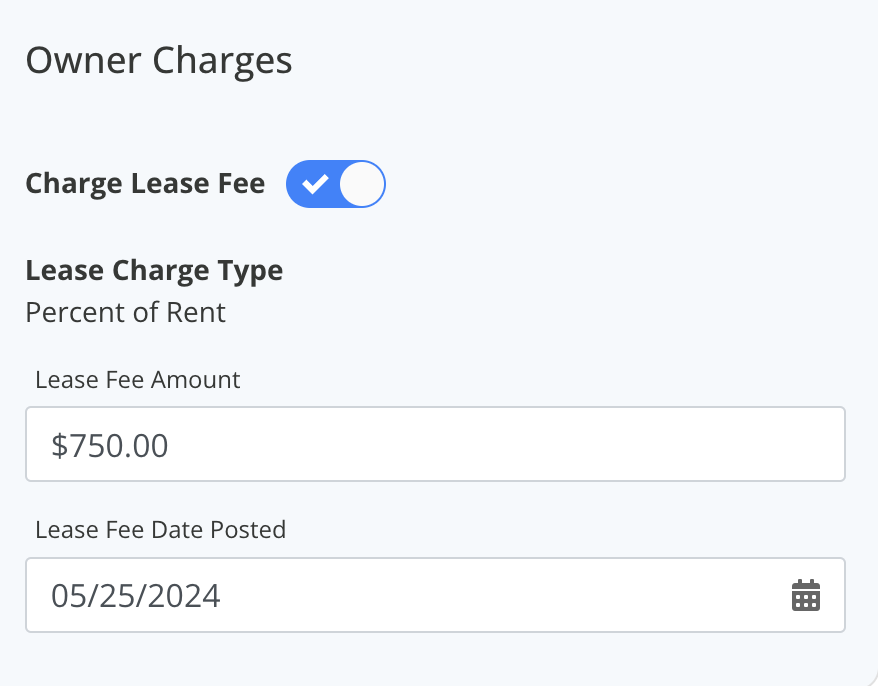Click the Lease Fee Amount label
878x686 pixels.
[137, 380]
